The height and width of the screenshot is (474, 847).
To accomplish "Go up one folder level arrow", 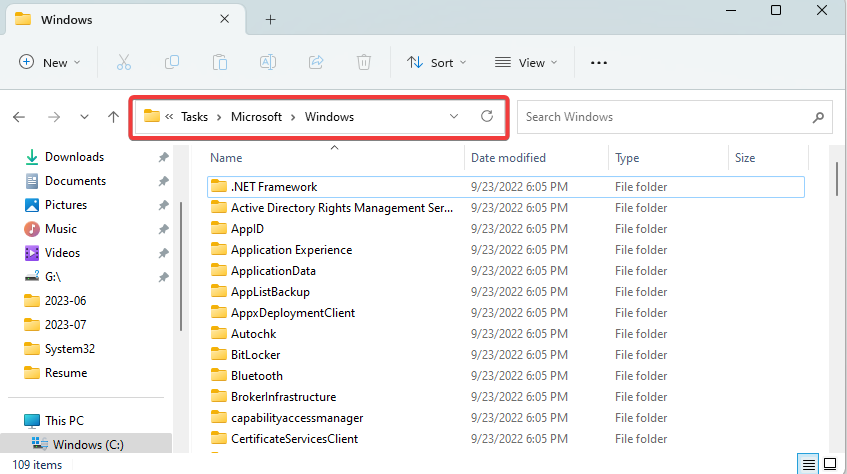I will (113, 117).
